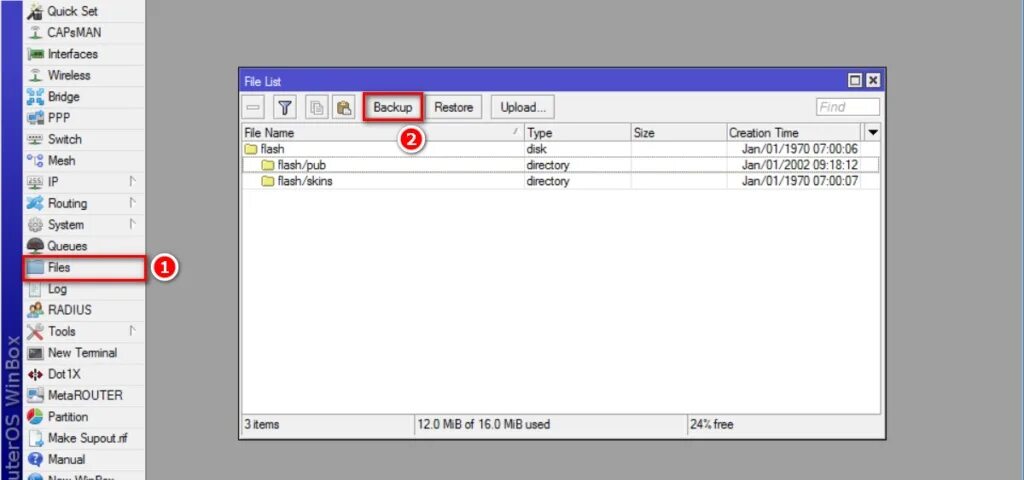Click the paste icon in File List toolbar
Screen dimensions: 1024x480
344,107
